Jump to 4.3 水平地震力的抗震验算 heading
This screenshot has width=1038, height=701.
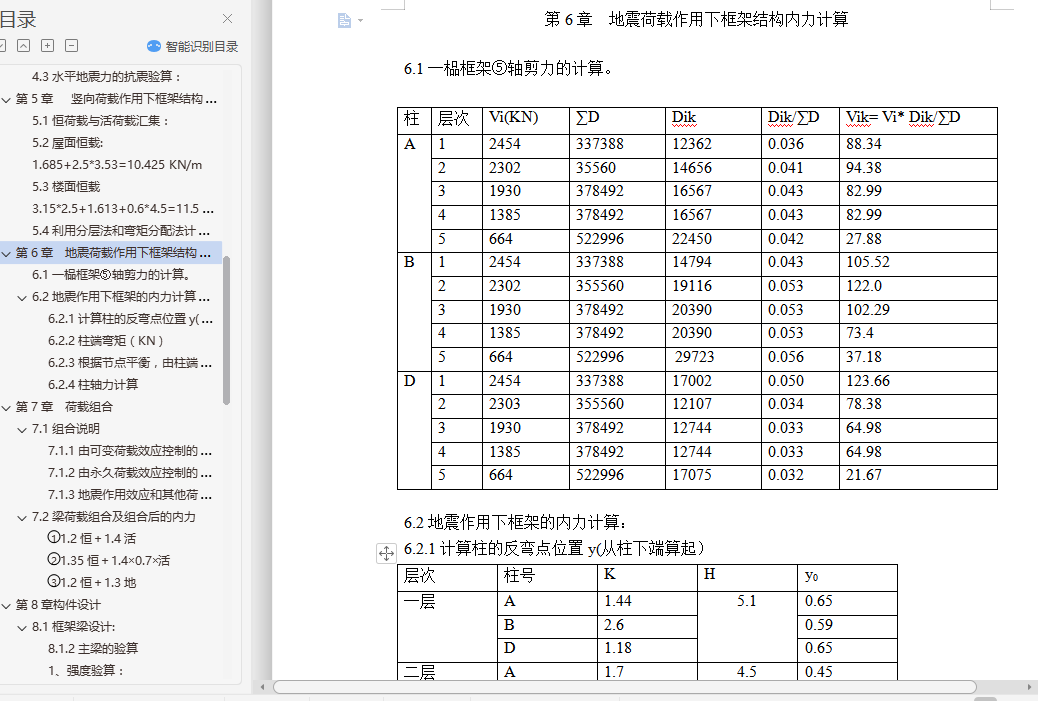pos(107,77)
